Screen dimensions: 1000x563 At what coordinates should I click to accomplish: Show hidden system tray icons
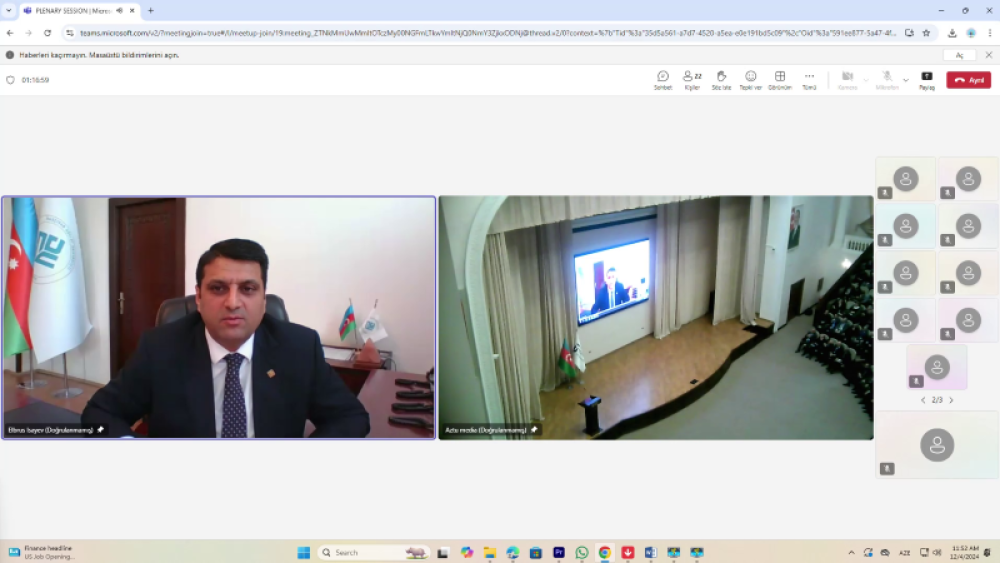pos(851,552)
